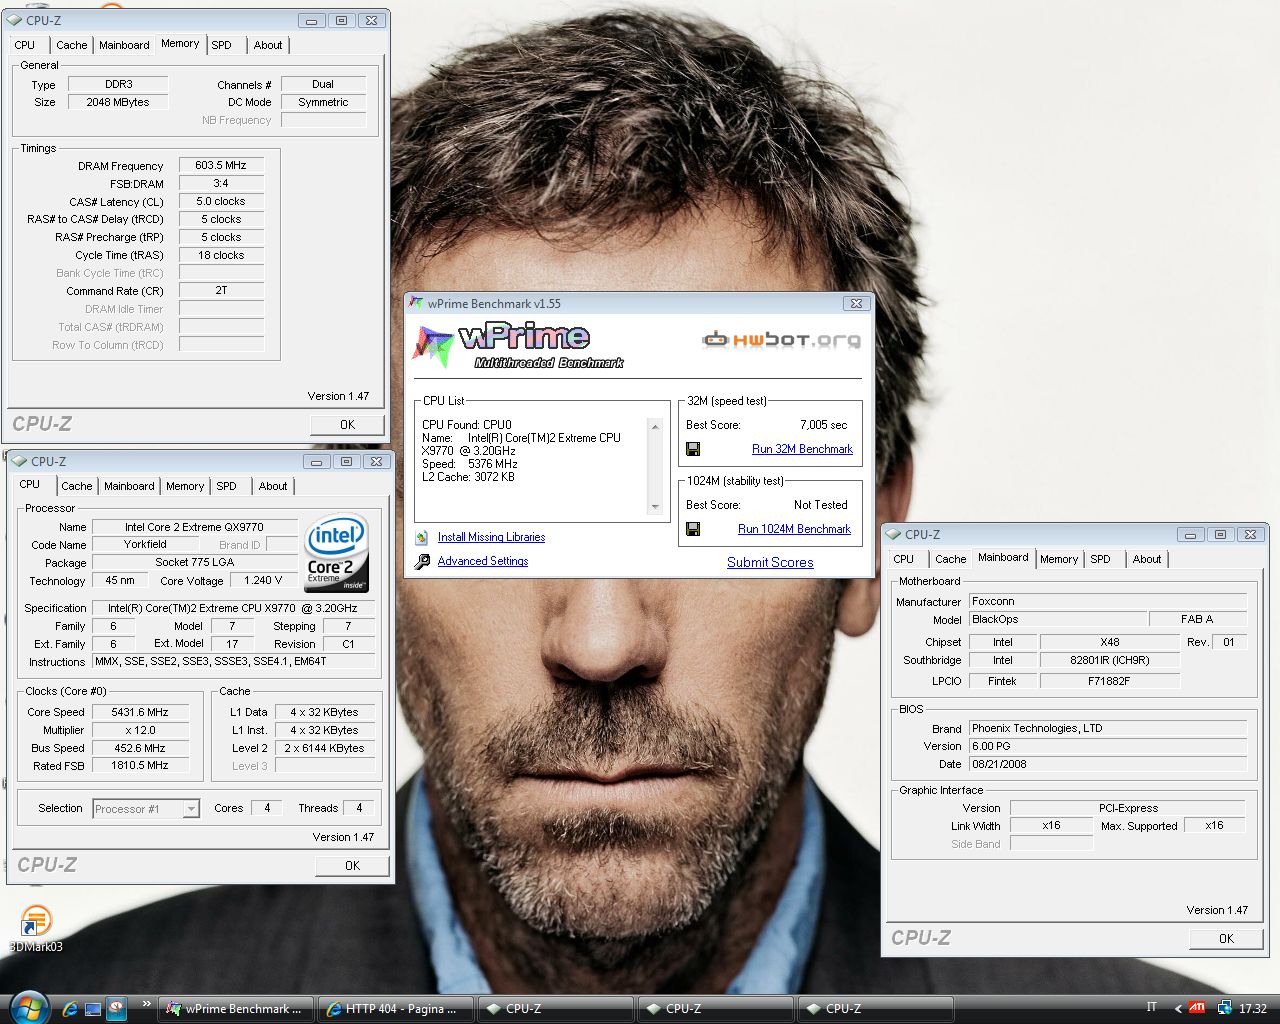1280x1024 pixels.
Task: Show hidden tray icons arrow
Action: (x=1177, y=1008)
